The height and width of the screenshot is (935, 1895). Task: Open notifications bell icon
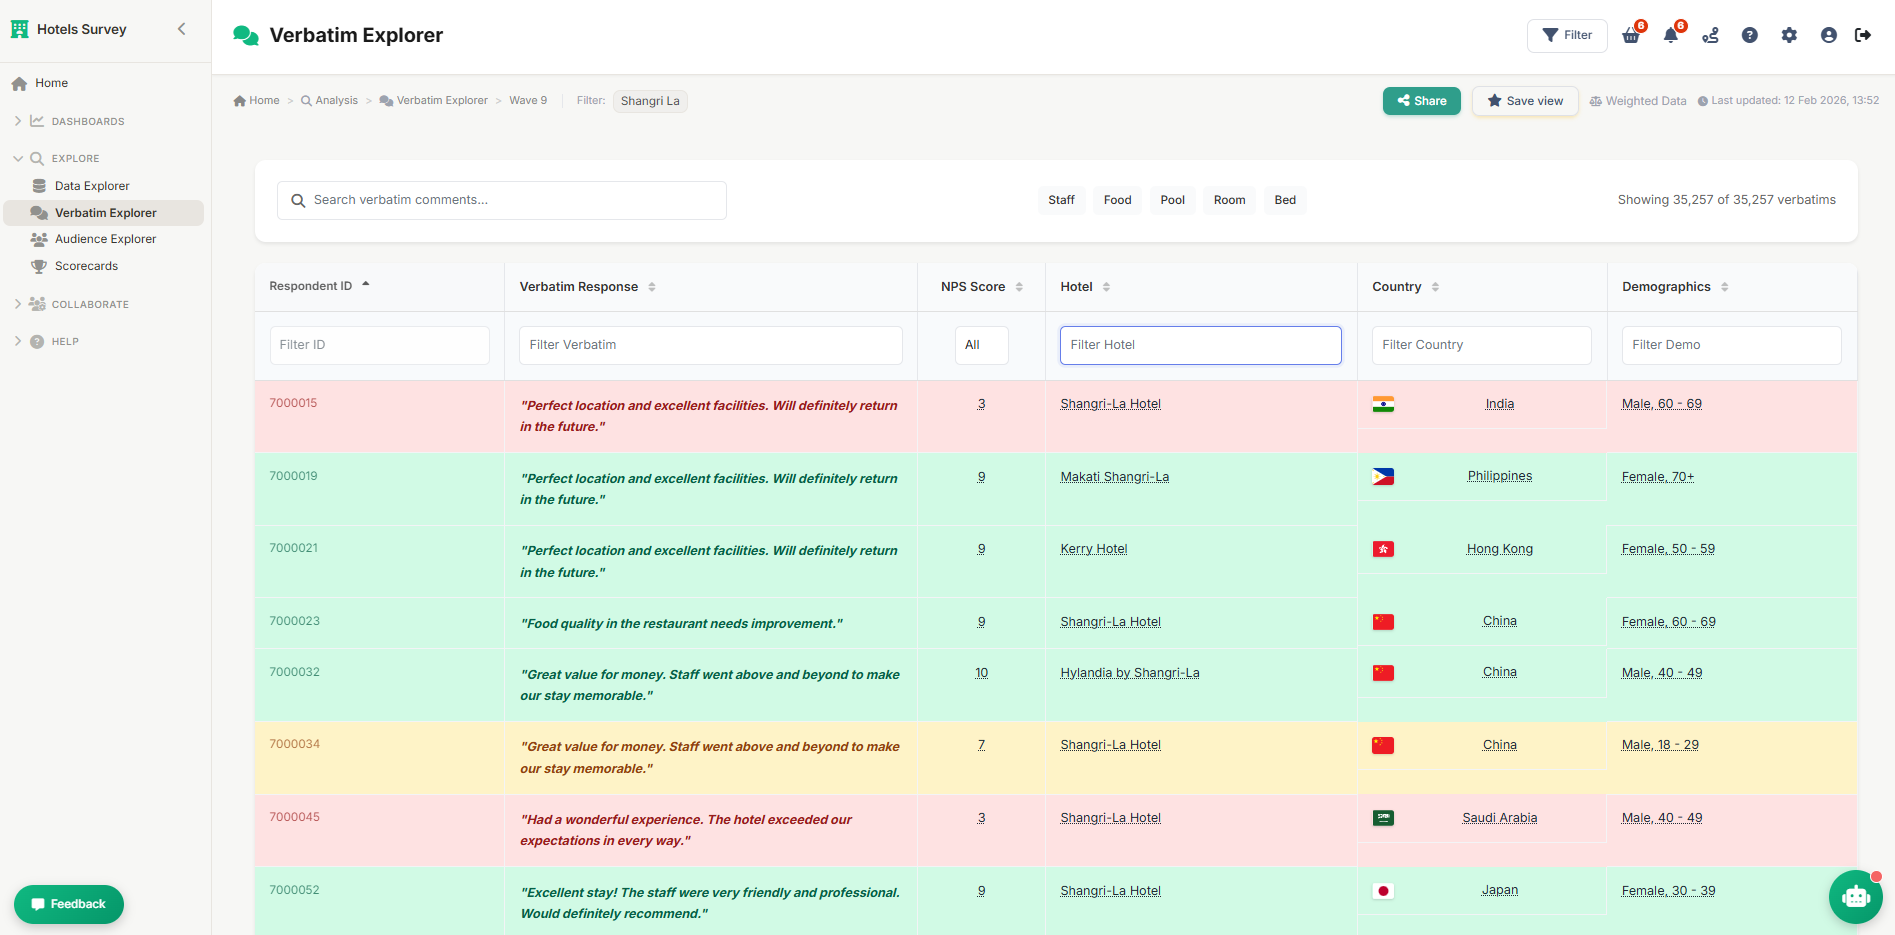click(x=1670, y=35)
